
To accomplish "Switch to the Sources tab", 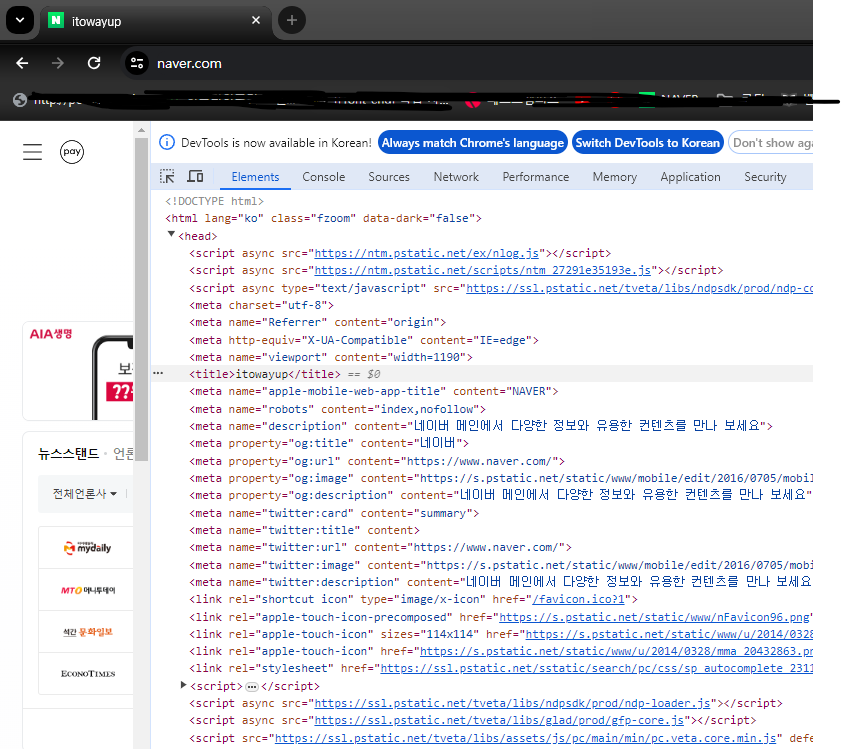I will point(389,177).
